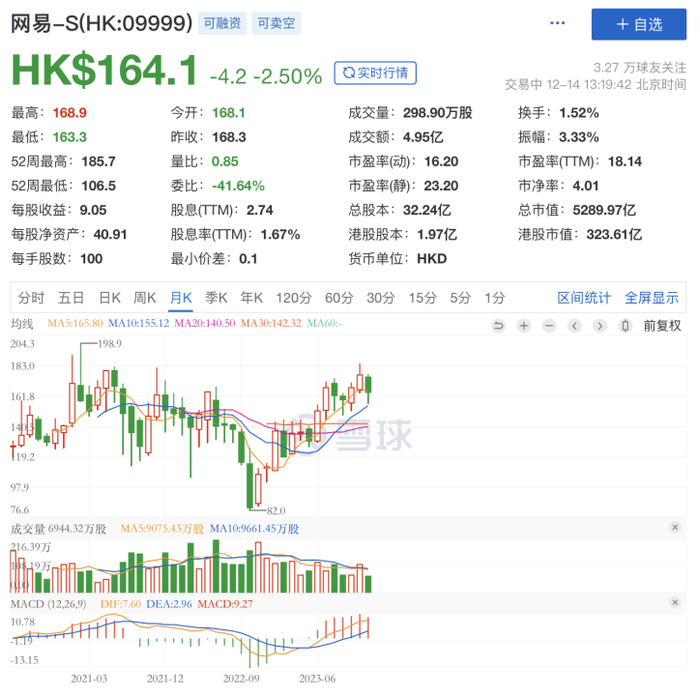Click volume MA5:9075.43万股 label
700x696 pixels.
pos(162,529)
